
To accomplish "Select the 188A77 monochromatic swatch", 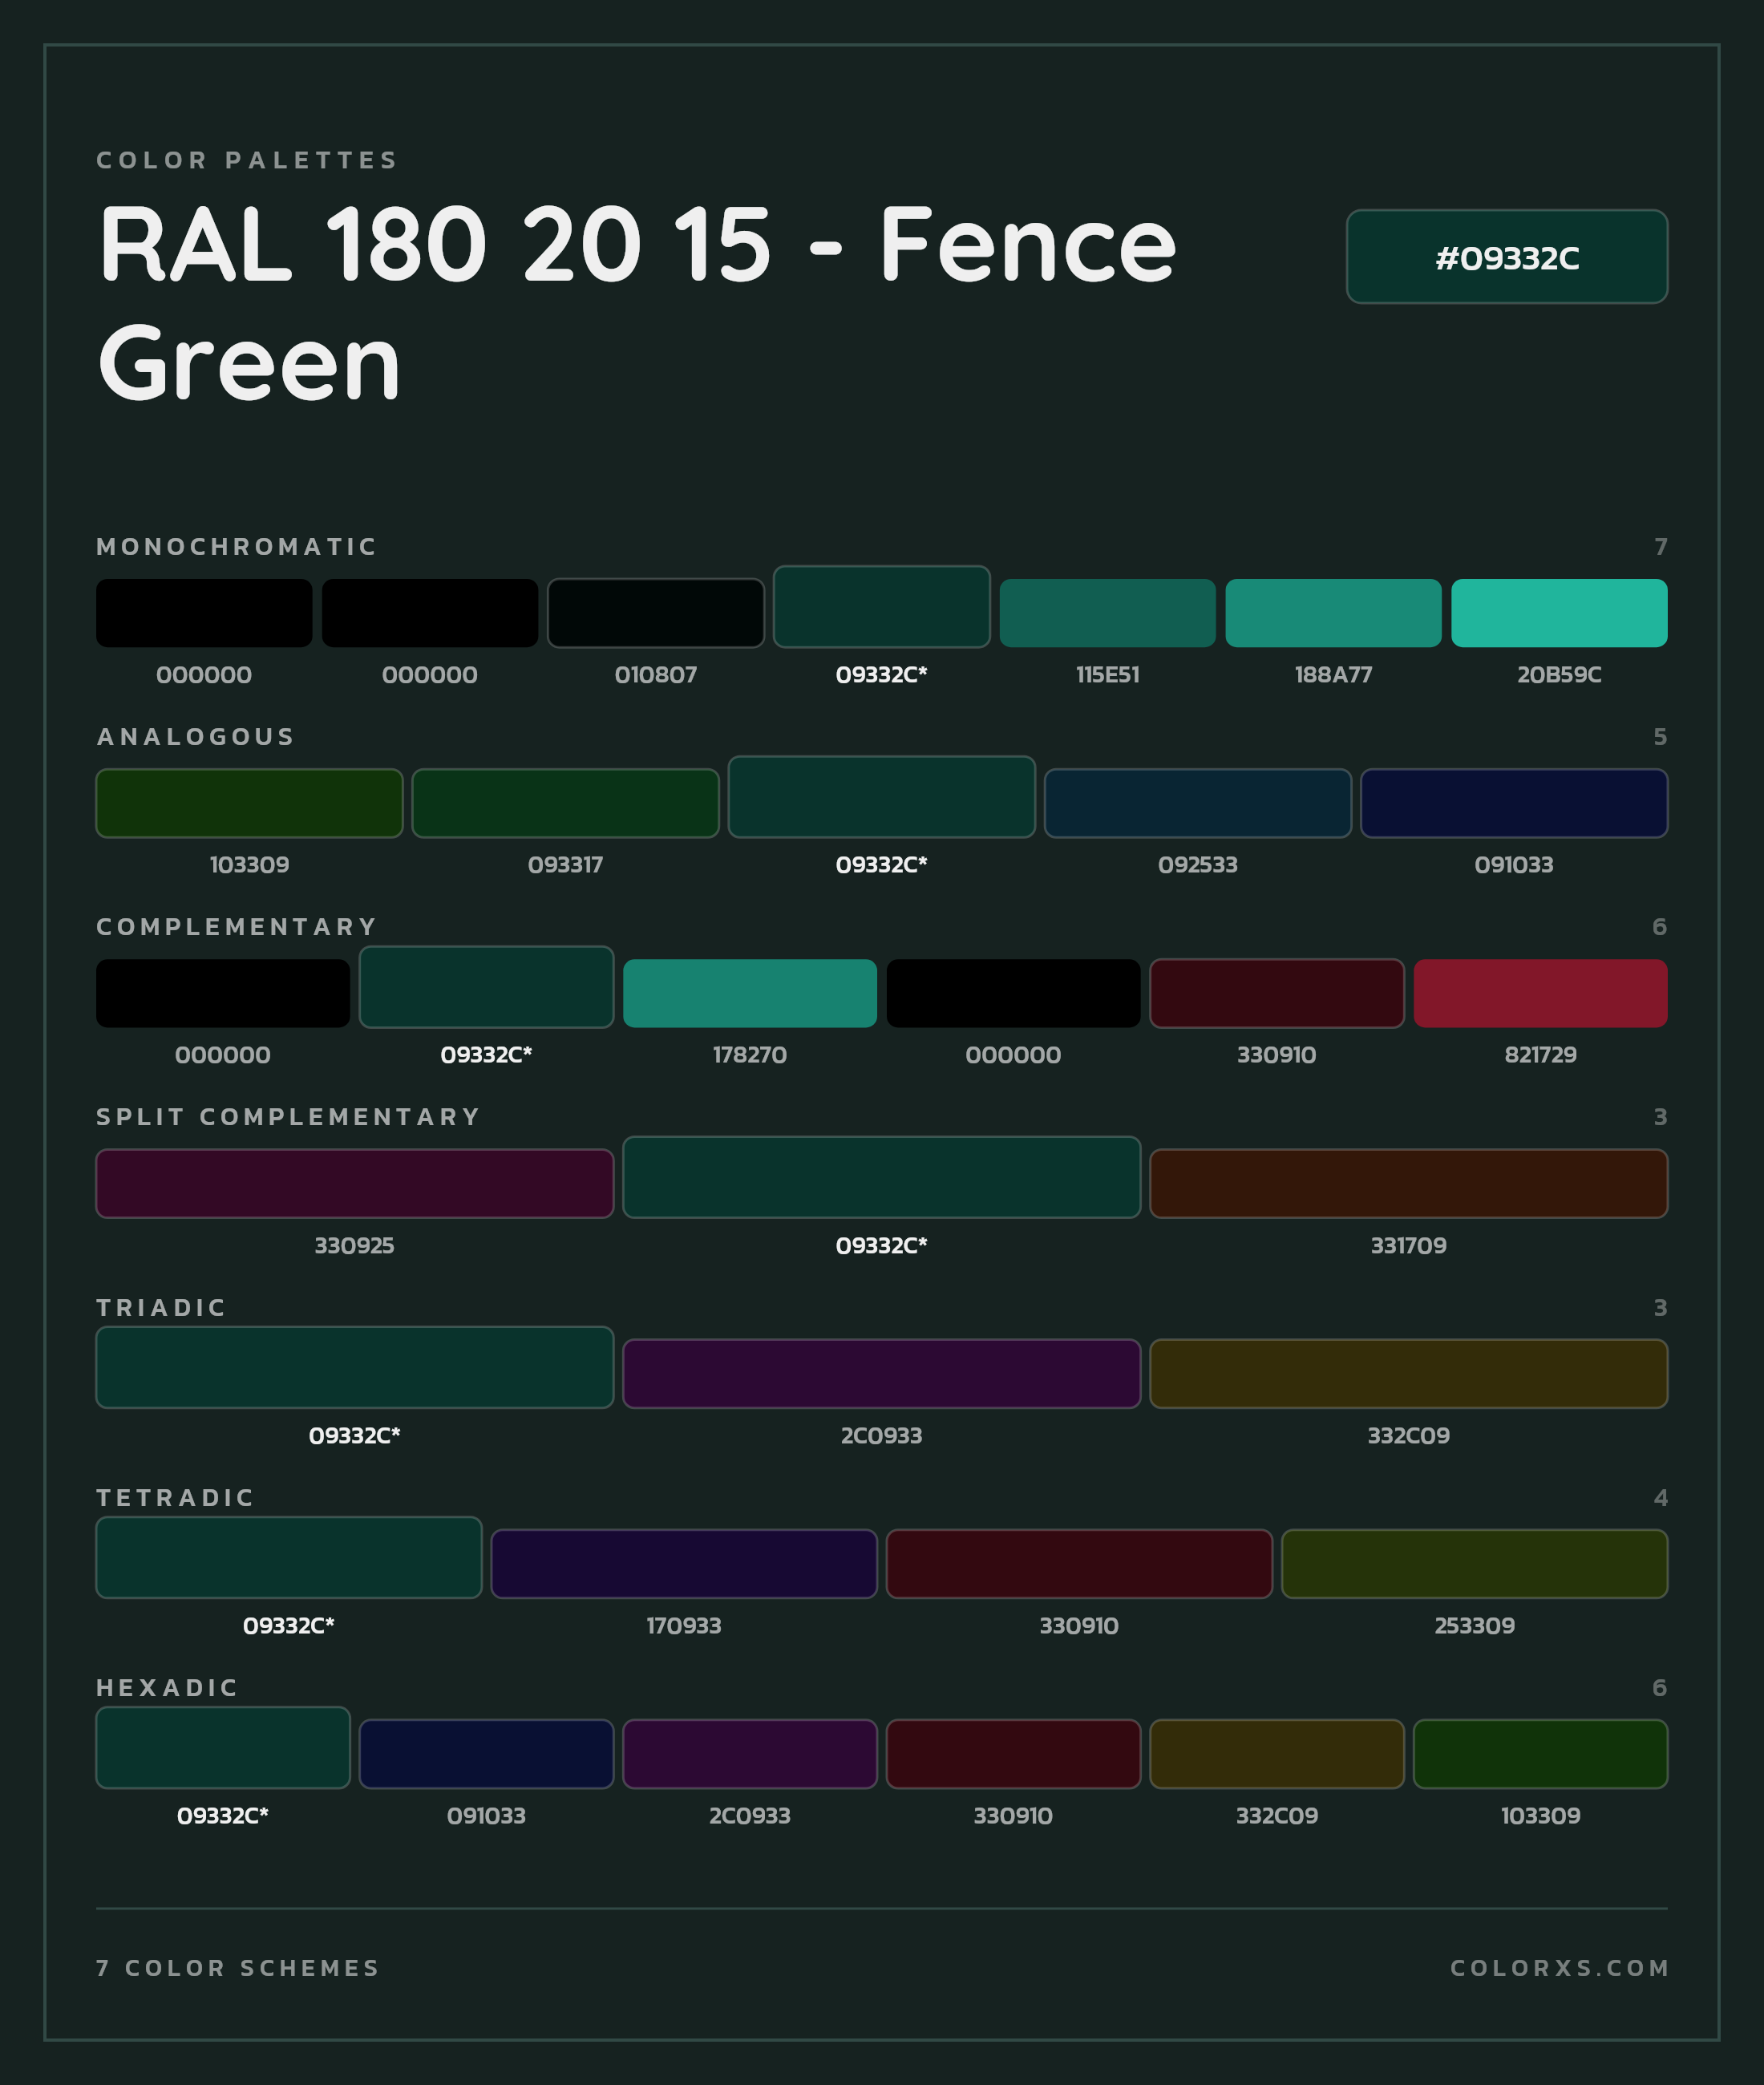I will coord(1333,613).
